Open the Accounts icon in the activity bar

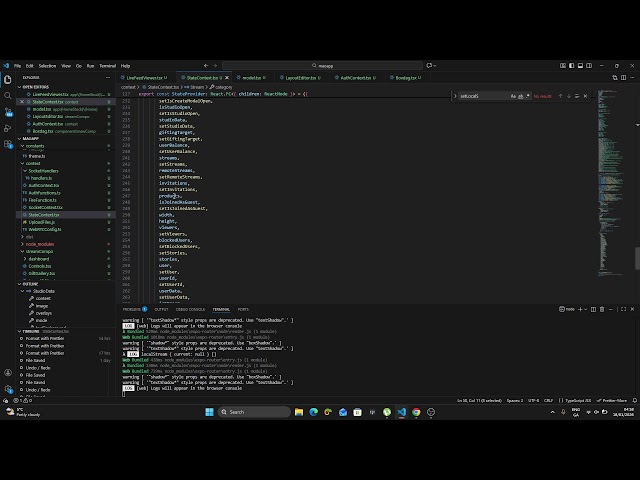pyautogui.click(x=8, y=373)
